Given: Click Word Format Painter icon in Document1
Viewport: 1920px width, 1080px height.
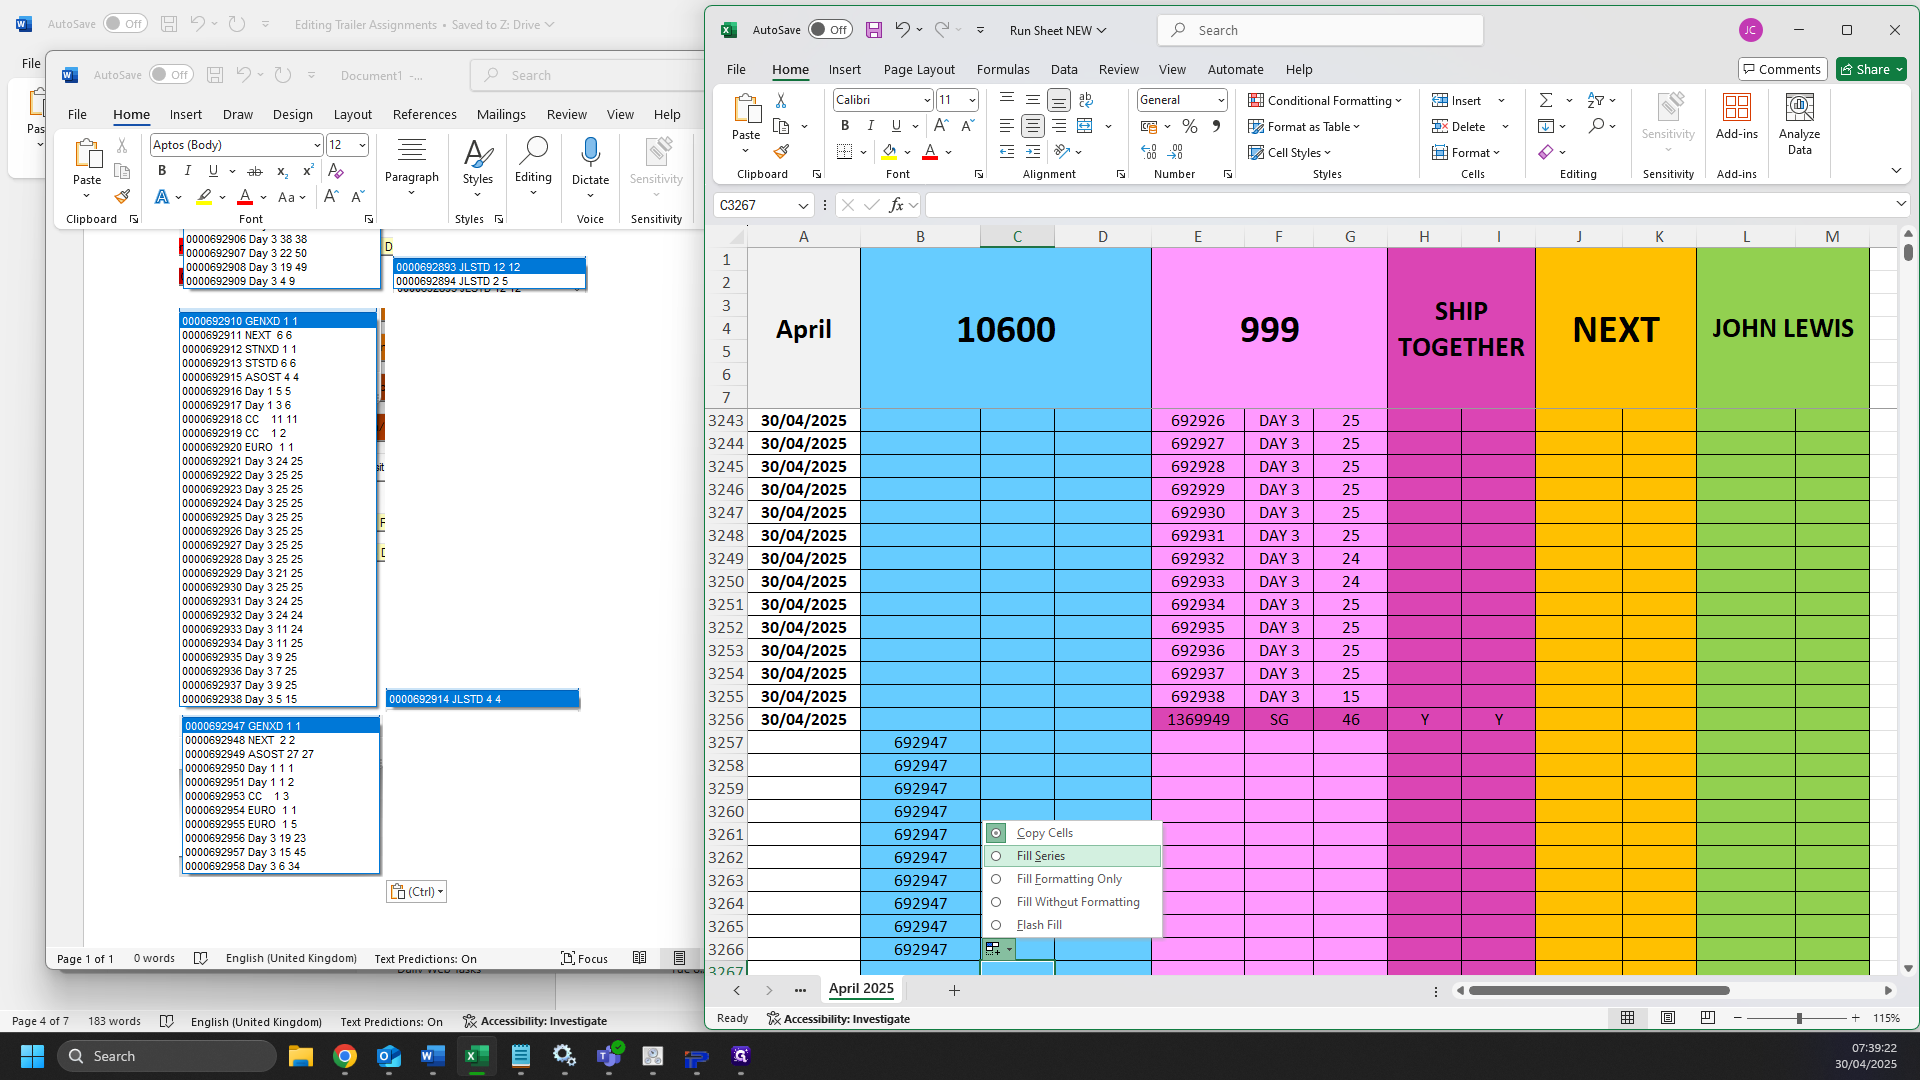Looking at the screenshot, I should pos(122,197).
